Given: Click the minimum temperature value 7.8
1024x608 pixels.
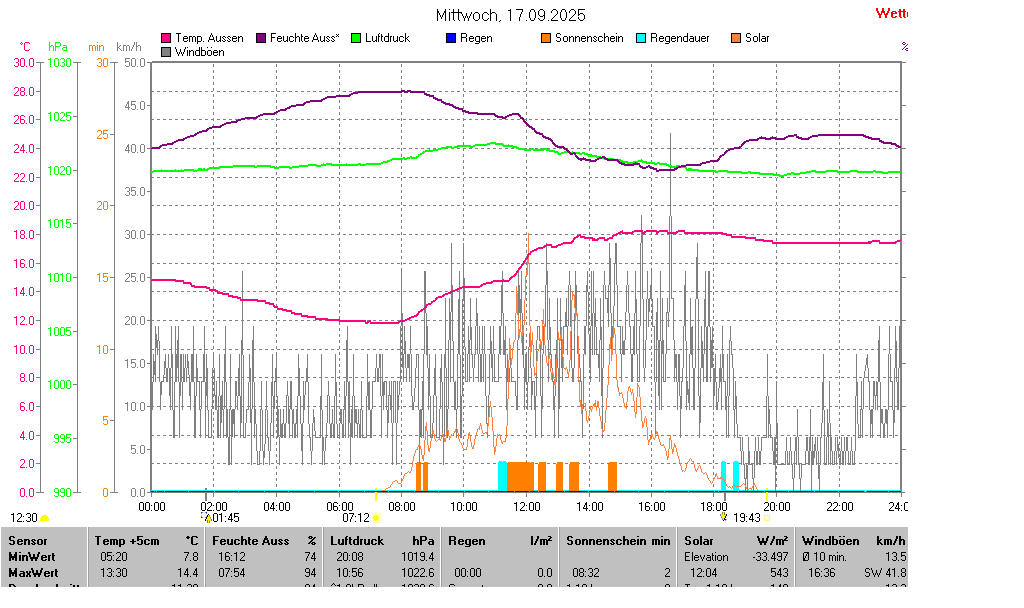Looking at the screenshot, I should click(x=191, y=557).
